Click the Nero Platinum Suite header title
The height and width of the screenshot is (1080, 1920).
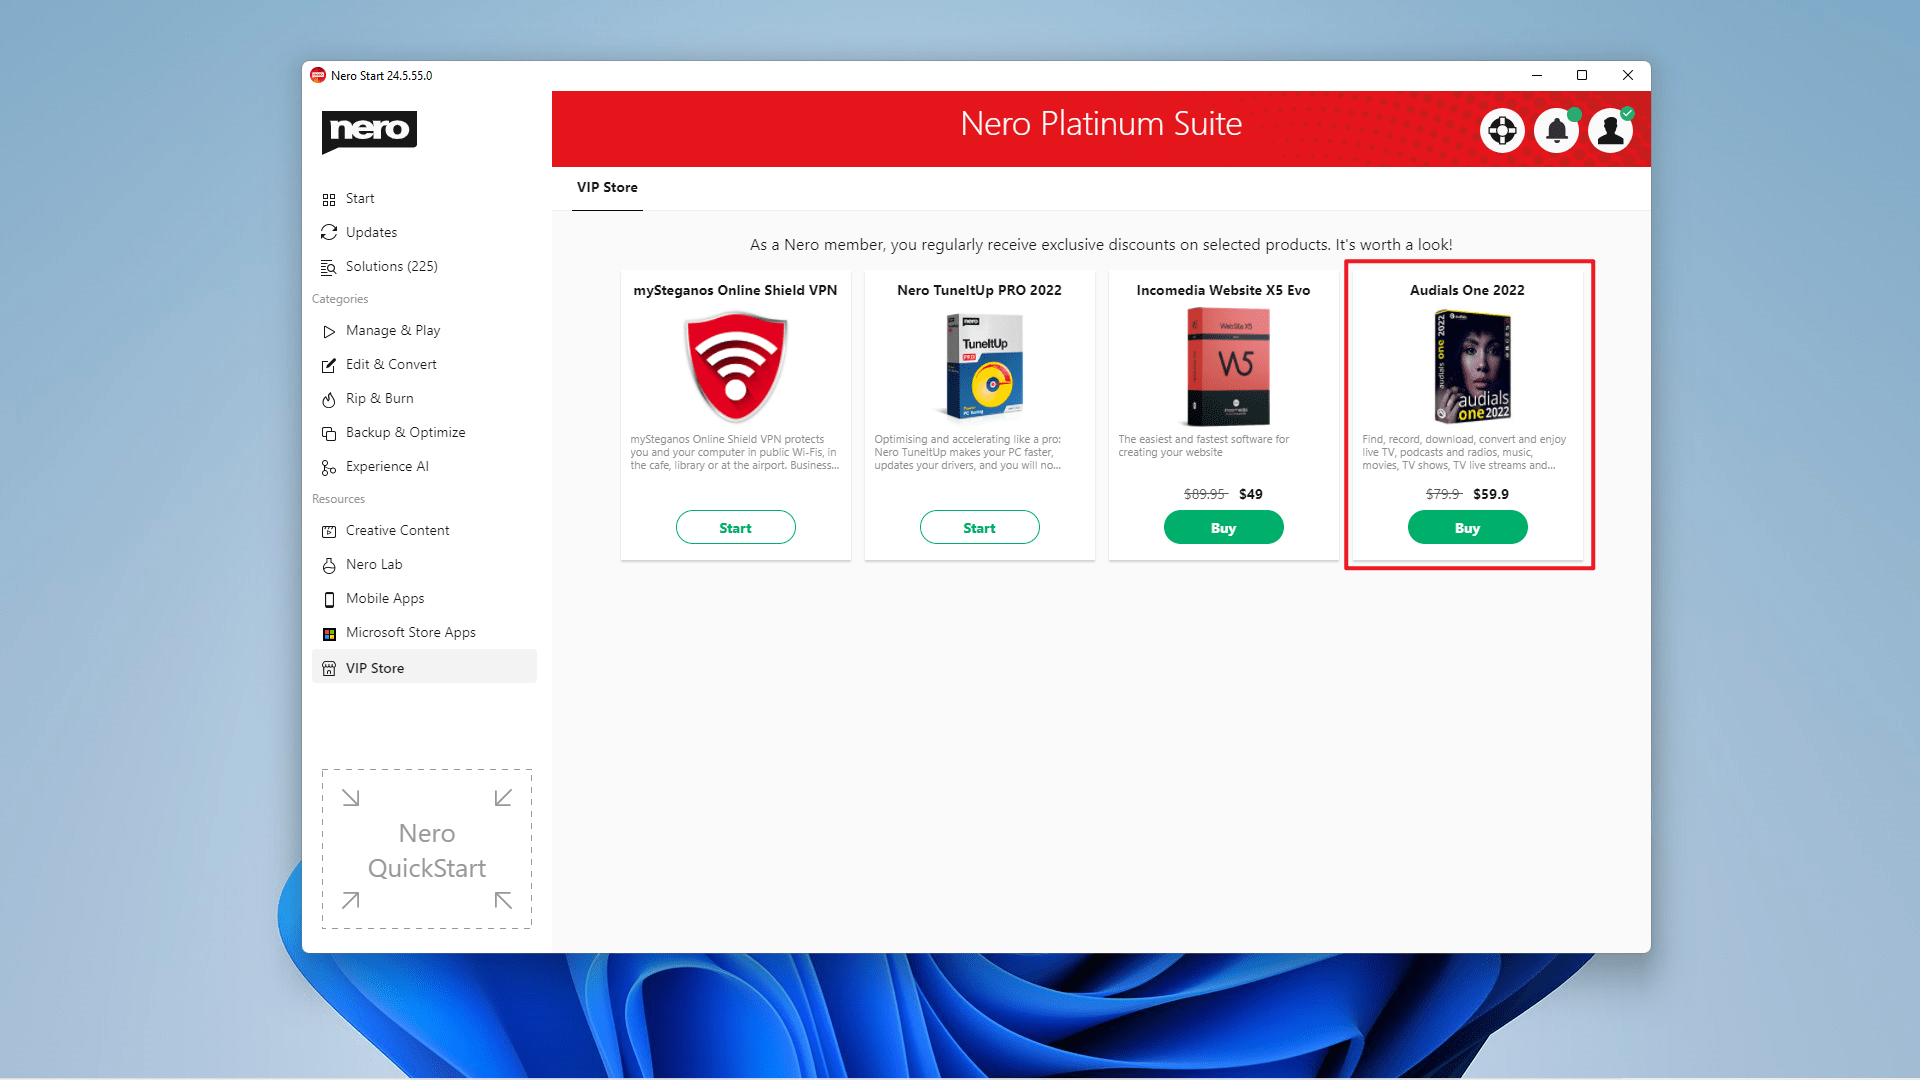[x=1101, y=124]
